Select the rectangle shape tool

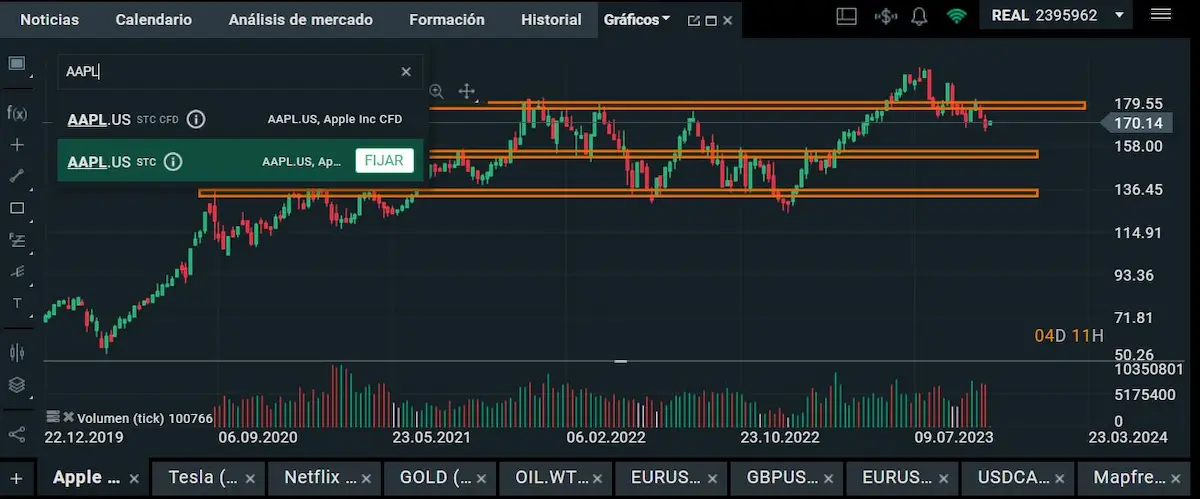pyautogui.click(x=17, y=208)
